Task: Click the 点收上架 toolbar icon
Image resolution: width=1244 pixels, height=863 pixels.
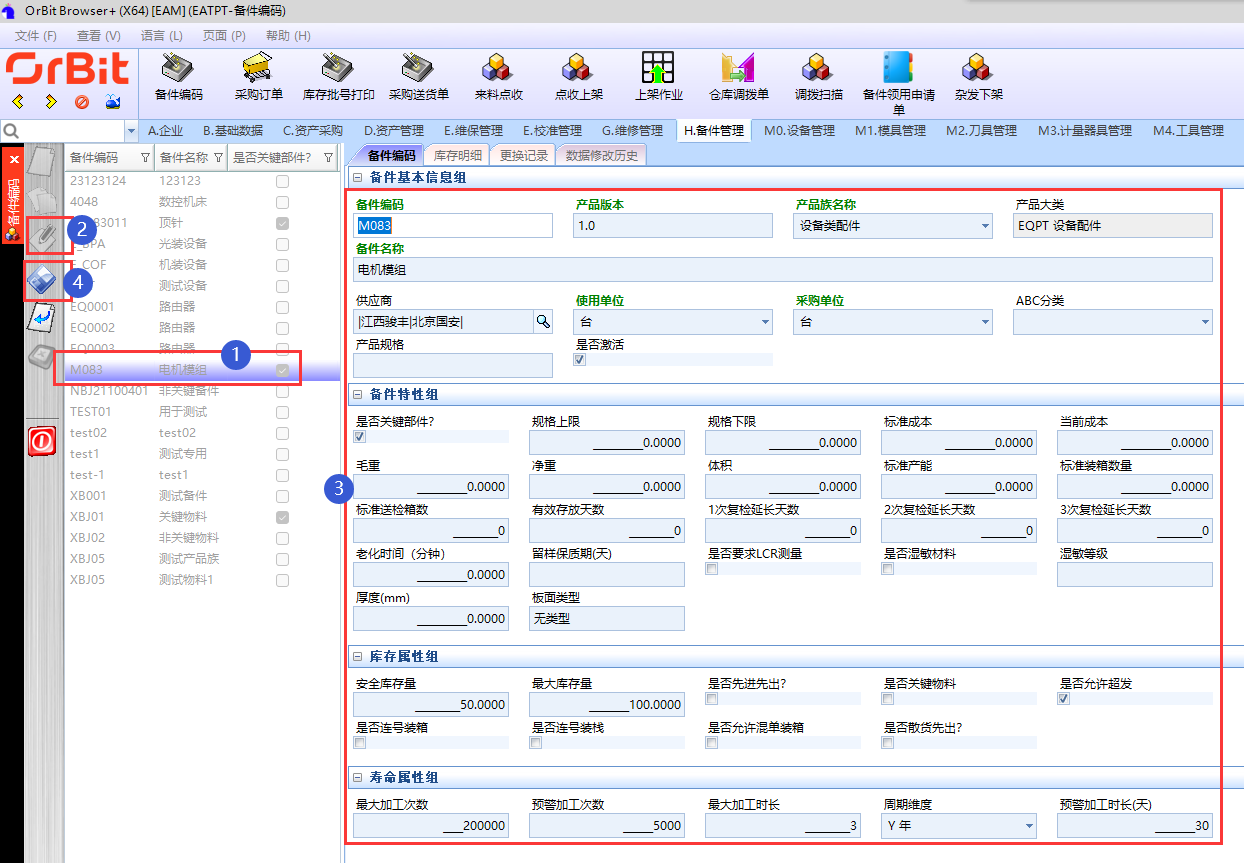Action: click(578, 78)
